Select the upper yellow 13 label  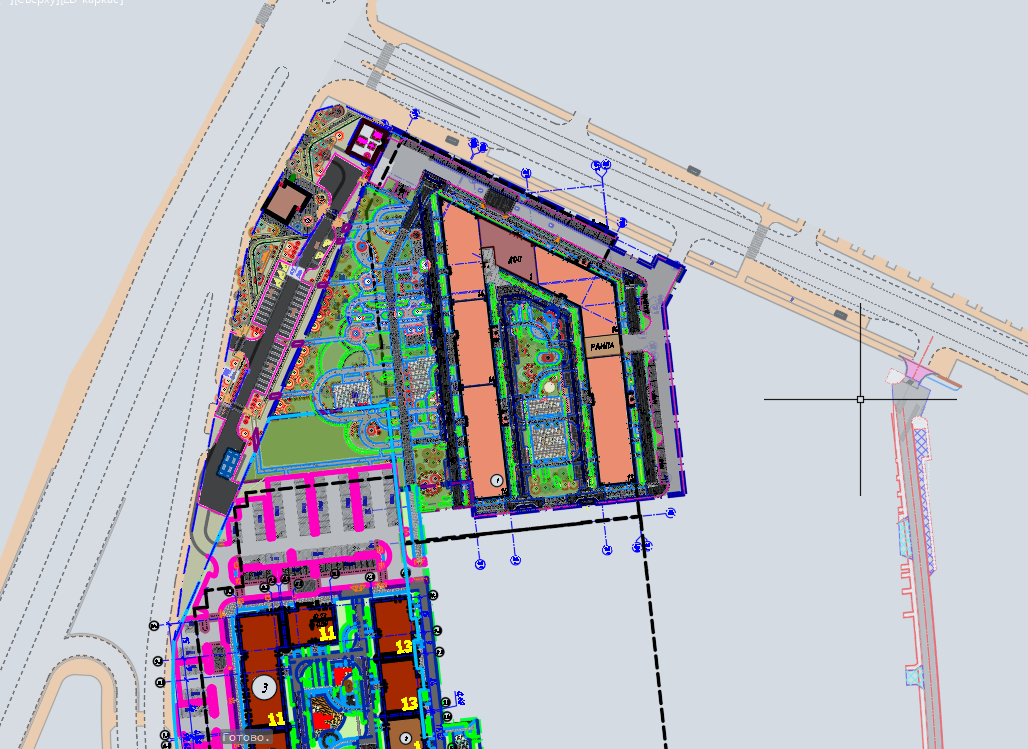404,646
